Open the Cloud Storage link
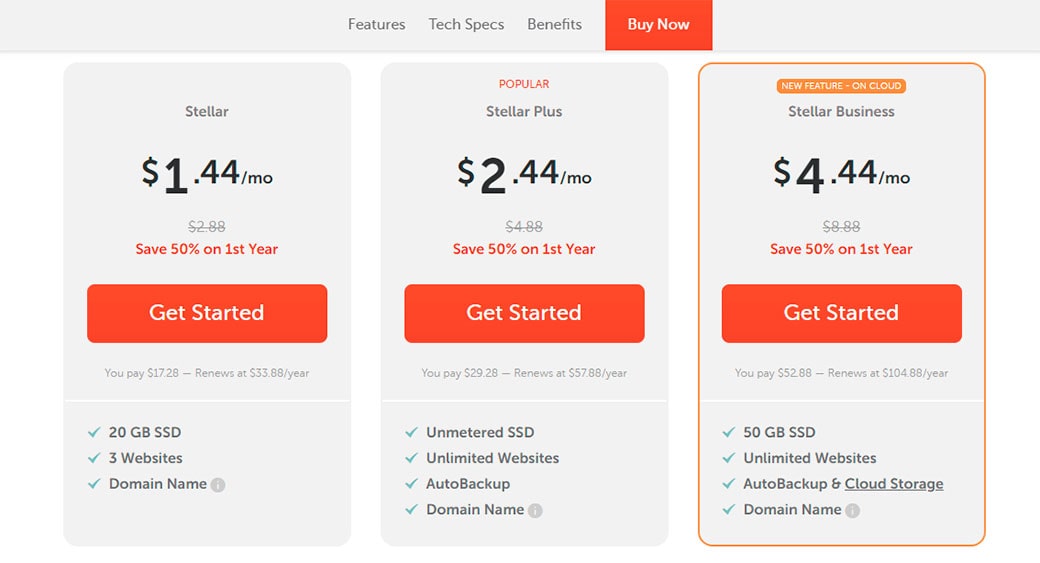Screen dimensions: 1040x563 click(x=894, y=484)
